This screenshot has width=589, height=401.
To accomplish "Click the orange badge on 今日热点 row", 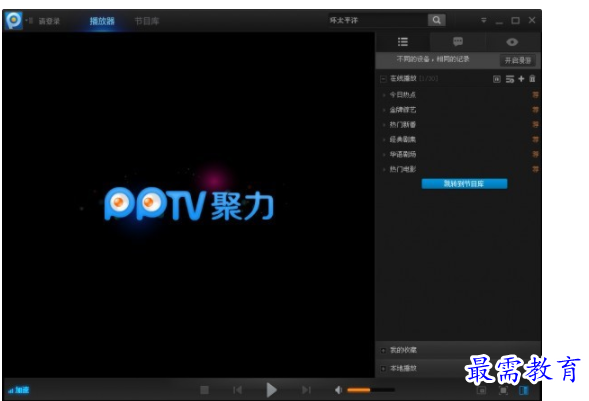I will tap(535, 95).
